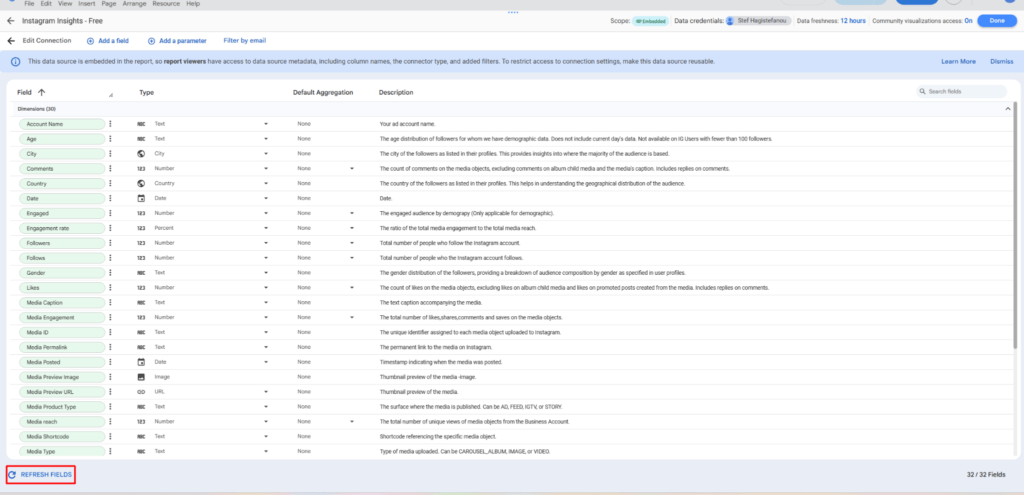Viewport: 1024px width, 495px height.
Task: Click the Refresh Fields button
Action: (x=40, y=474)
